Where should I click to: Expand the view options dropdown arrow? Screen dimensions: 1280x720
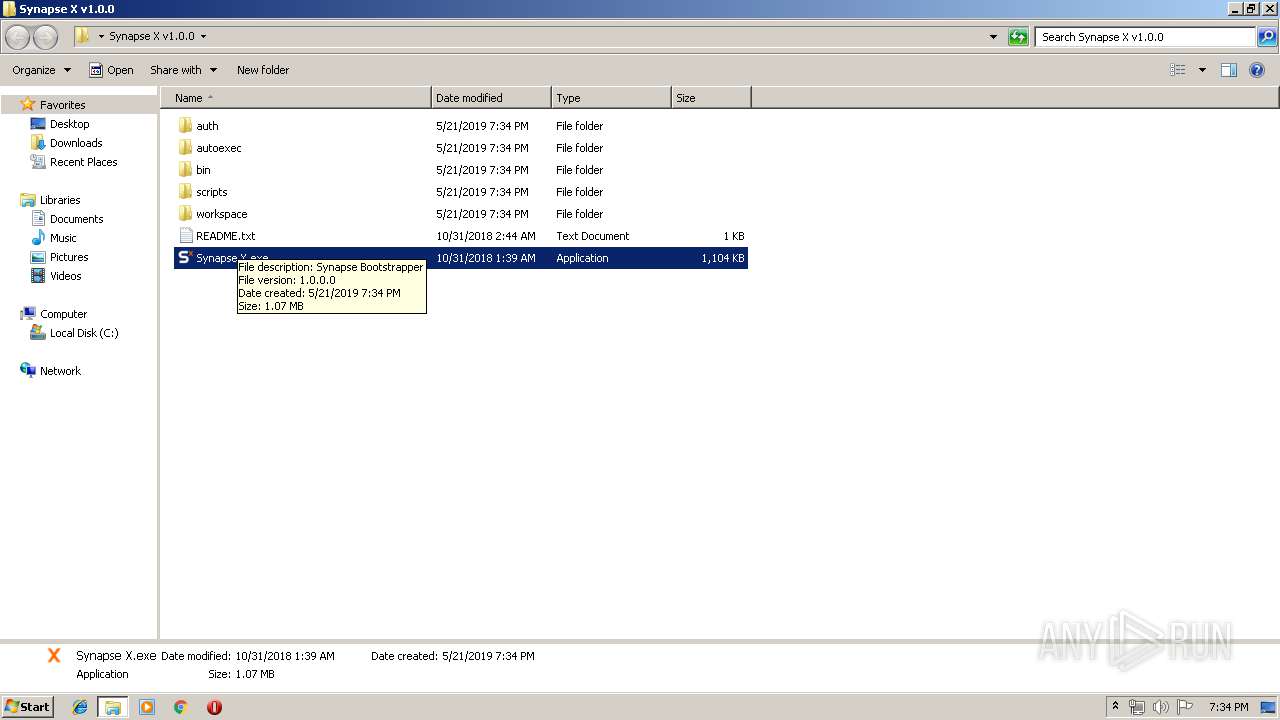pos(1202,70)
